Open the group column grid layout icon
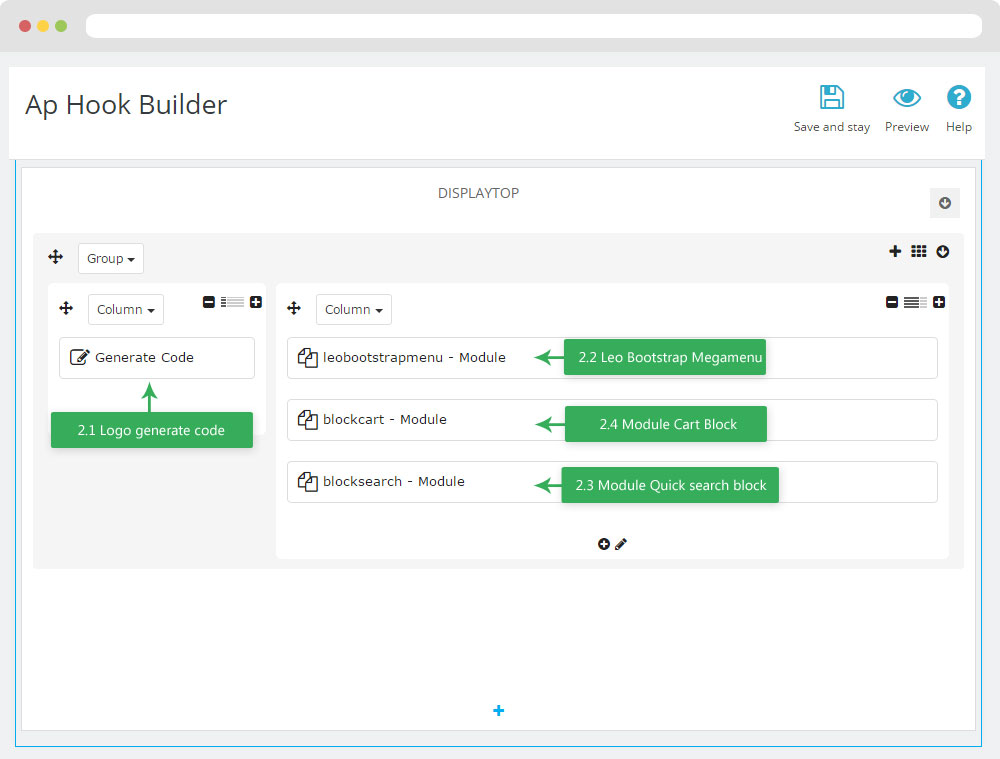 click(x=918, y=251)
